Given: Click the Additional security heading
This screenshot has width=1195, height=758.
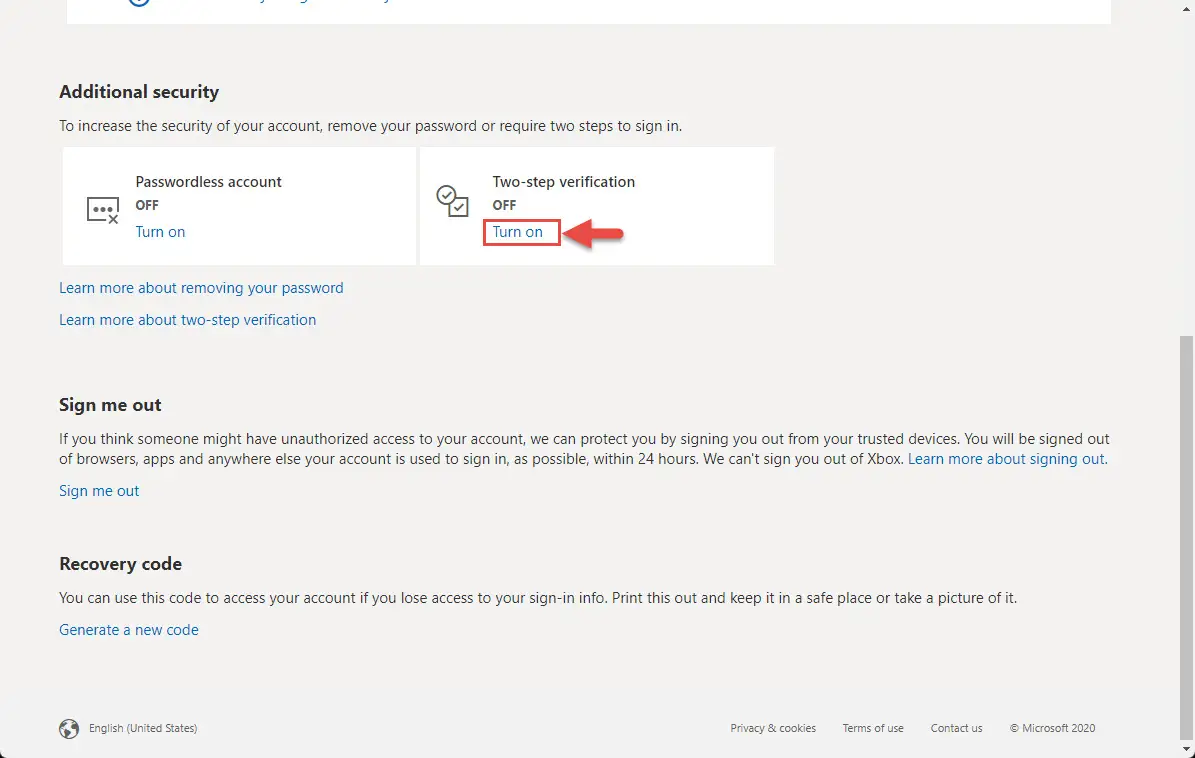Looking at the screenshot, I should tap(139, 91).
